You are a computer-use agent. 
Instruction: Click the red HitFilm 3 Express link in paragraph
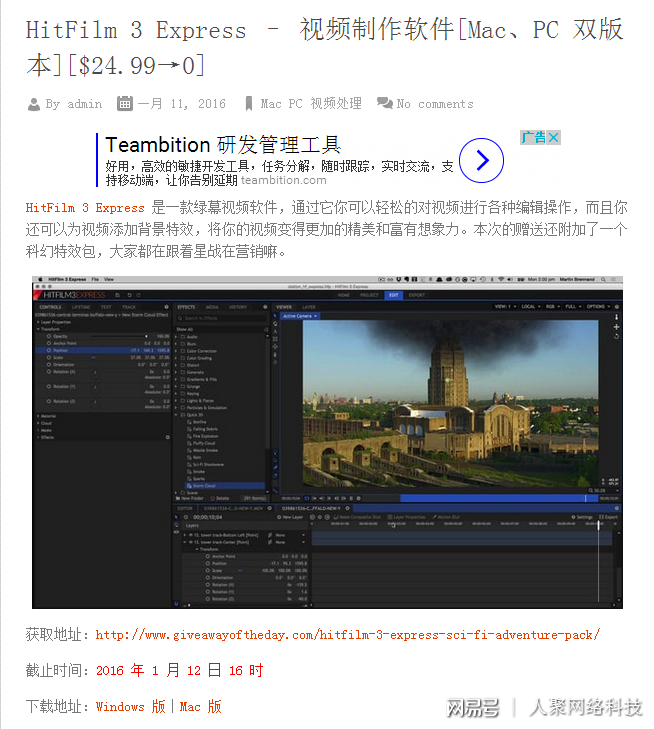coord(85,208)
